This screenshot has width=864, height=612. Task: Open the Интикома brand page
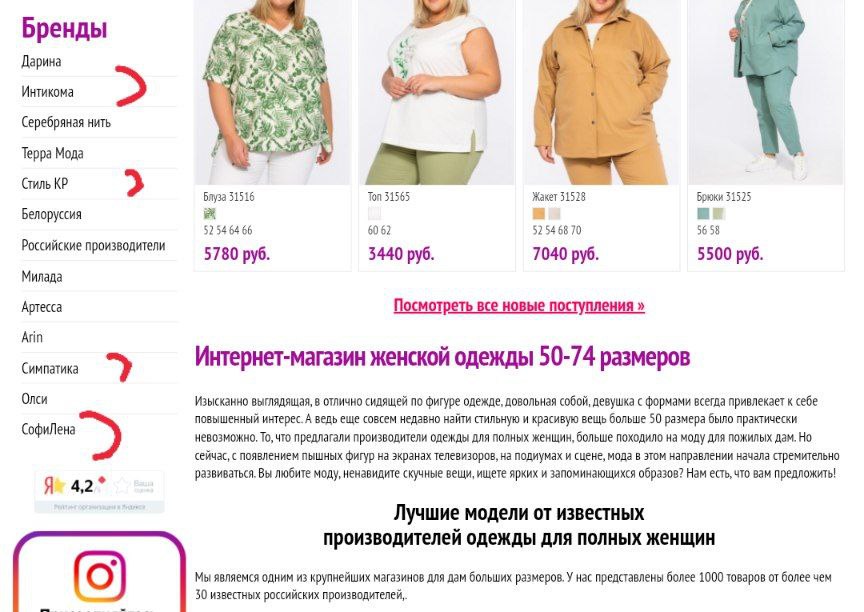(47, 92)
